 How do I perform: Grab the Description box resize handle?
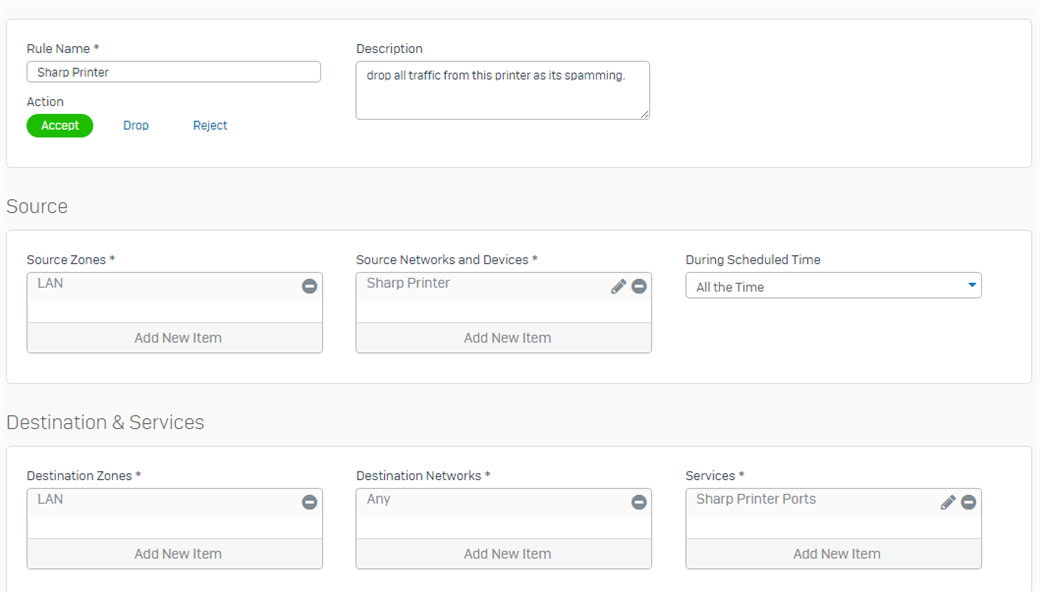click(645, 115)
